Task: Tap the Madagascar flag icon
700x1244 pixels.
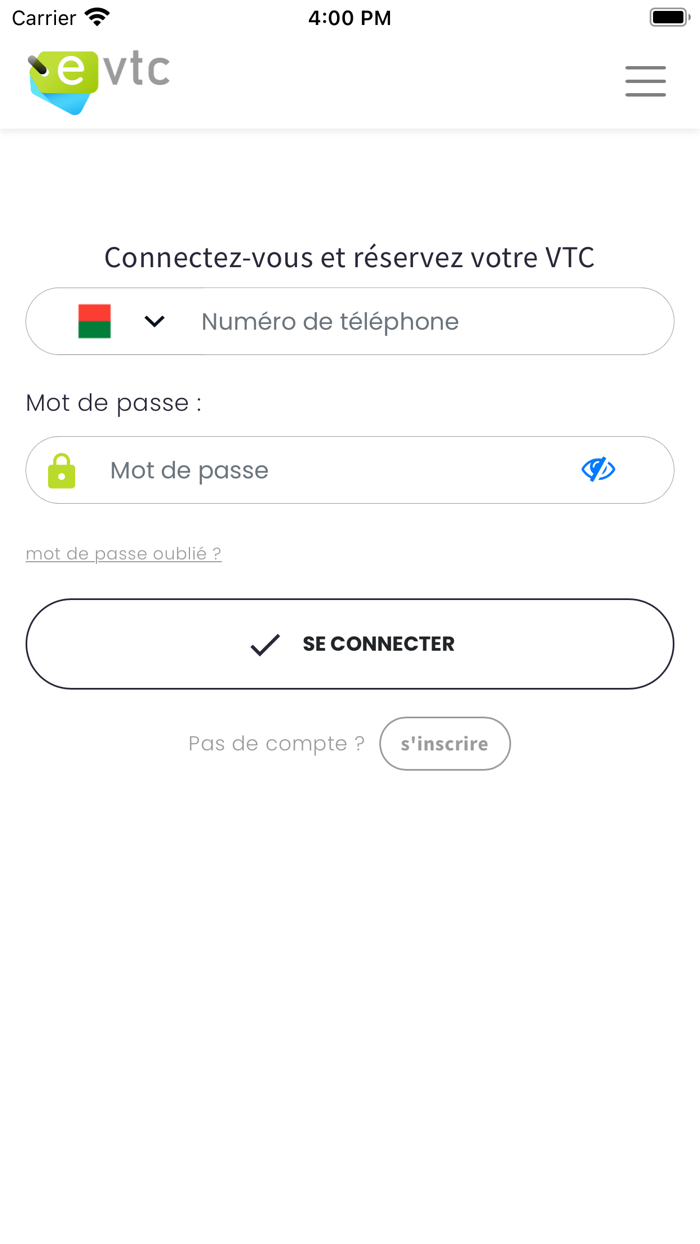Action: (x=95, y=321)
